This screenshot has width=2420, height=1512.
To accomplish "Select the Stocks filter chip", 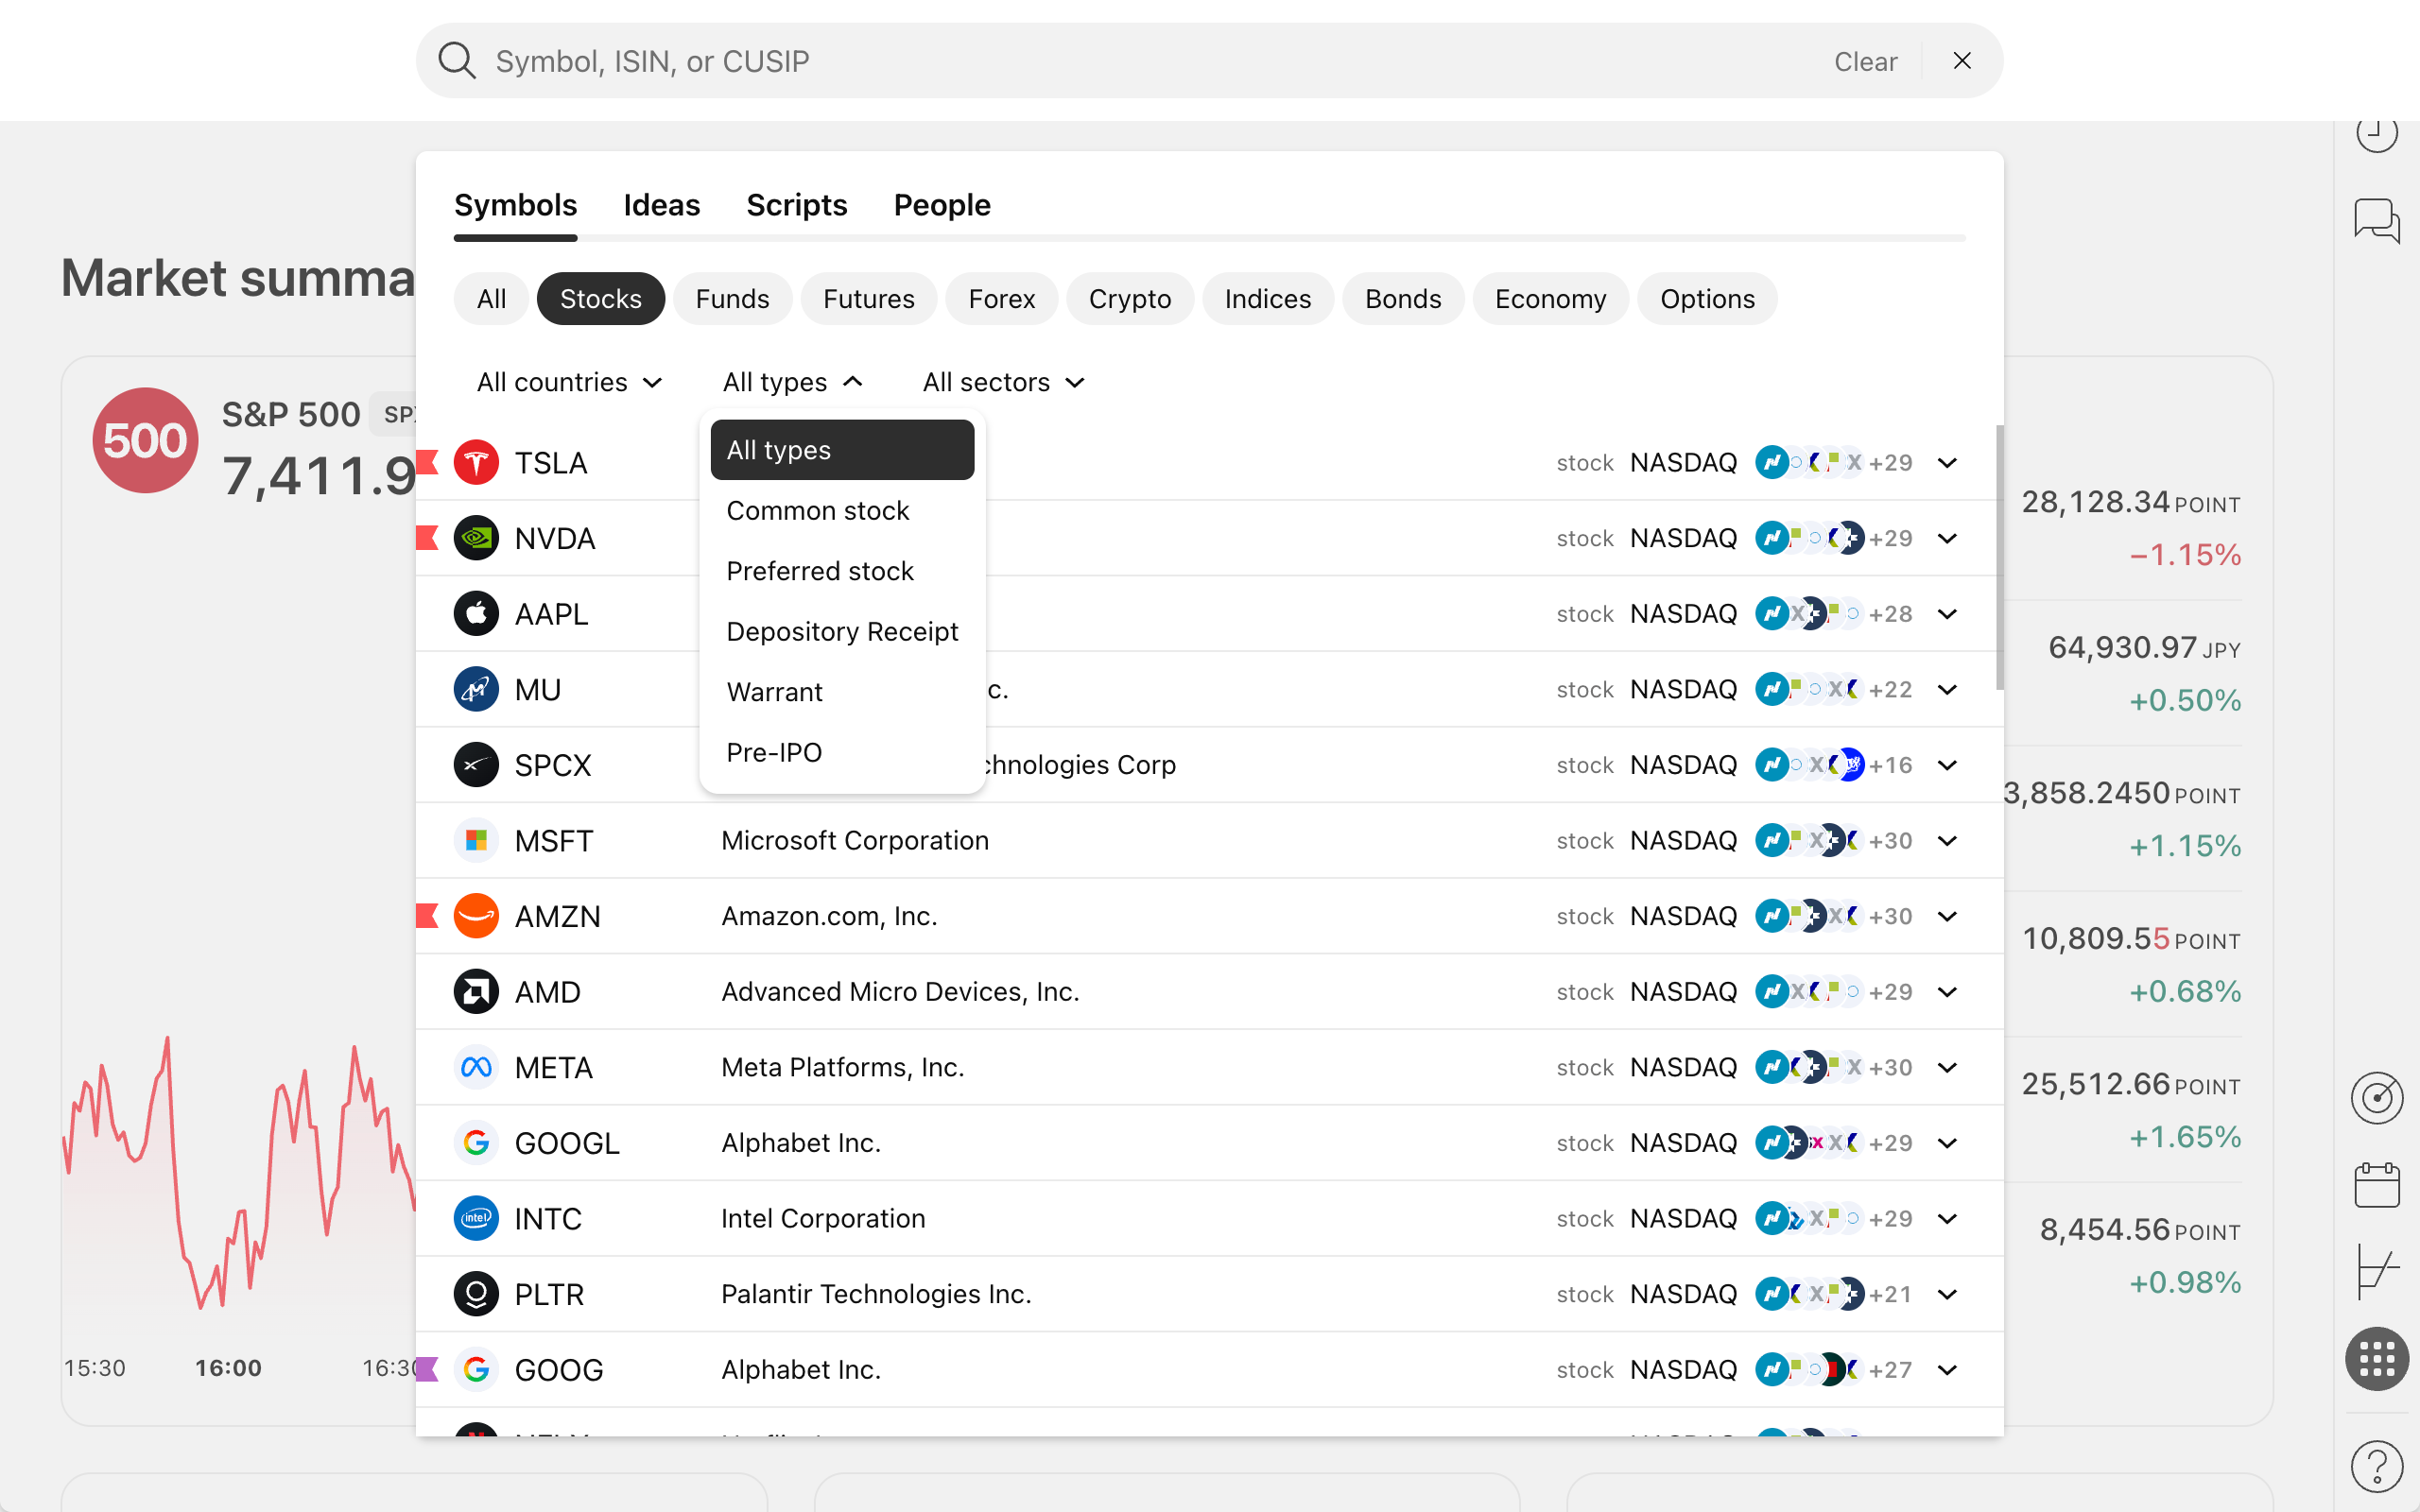I will pyautogui.click(x=601, y=299).
